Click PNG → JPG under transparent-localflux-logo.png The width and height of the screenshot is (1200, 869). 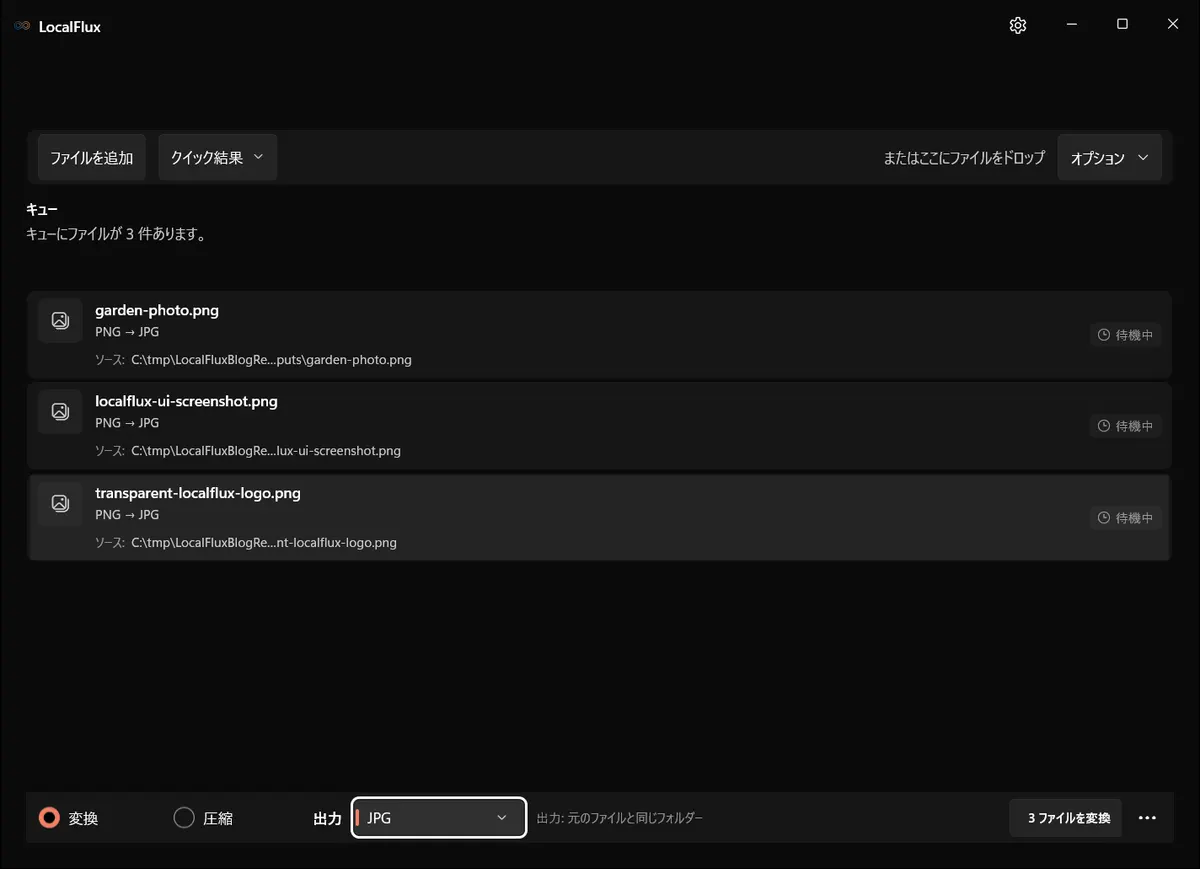click(127, 515)
